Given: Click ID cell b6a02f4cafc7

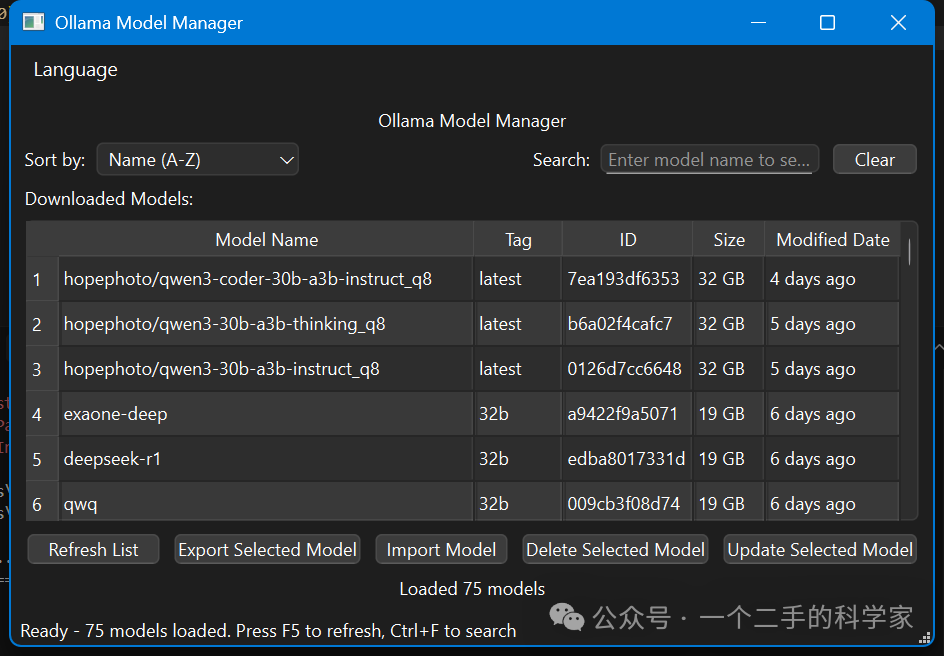Looking at the screenshot, I should 627,324.
